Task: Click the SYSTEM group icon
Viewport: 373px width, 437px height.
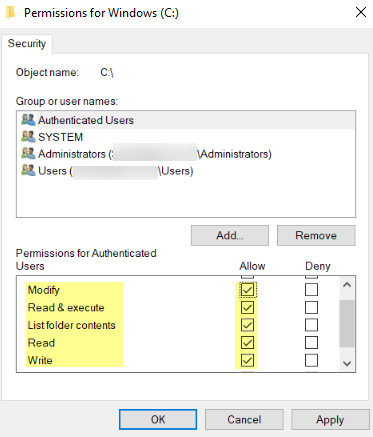Action: (x=28, y=136)
